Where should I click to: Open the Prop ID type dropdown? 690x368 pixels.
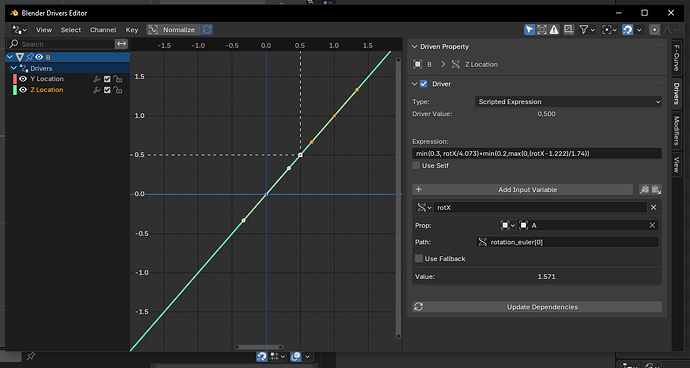(507, 225)
